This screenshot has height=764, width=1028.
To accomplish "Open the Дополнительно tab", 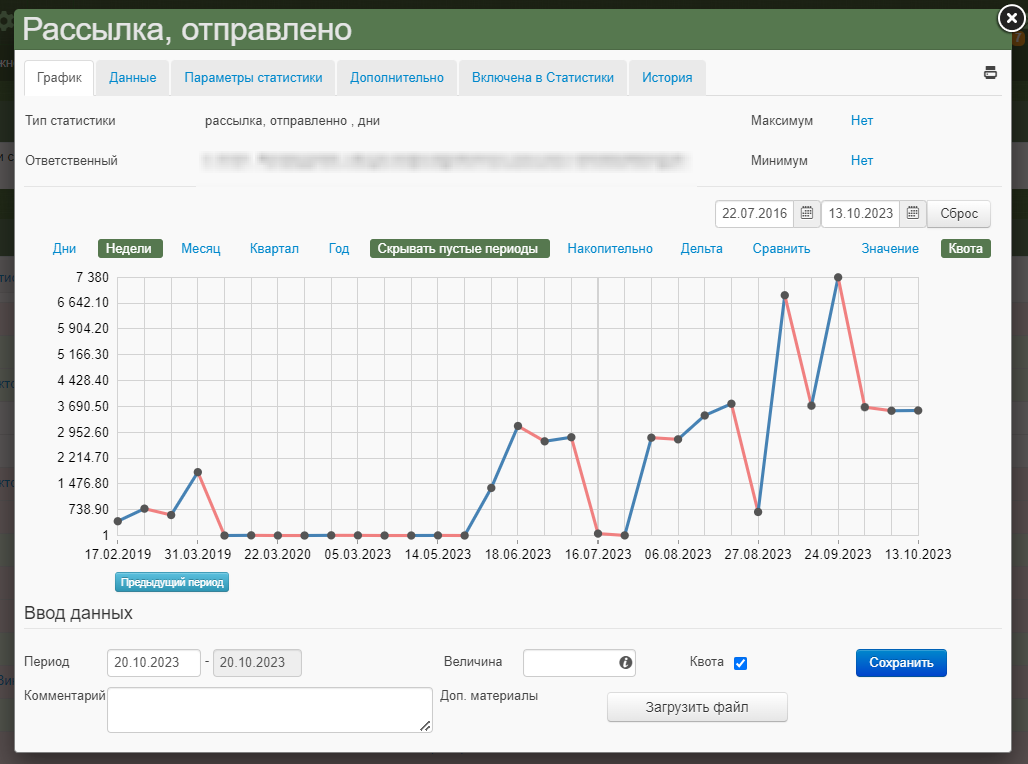I will [397, 77].
